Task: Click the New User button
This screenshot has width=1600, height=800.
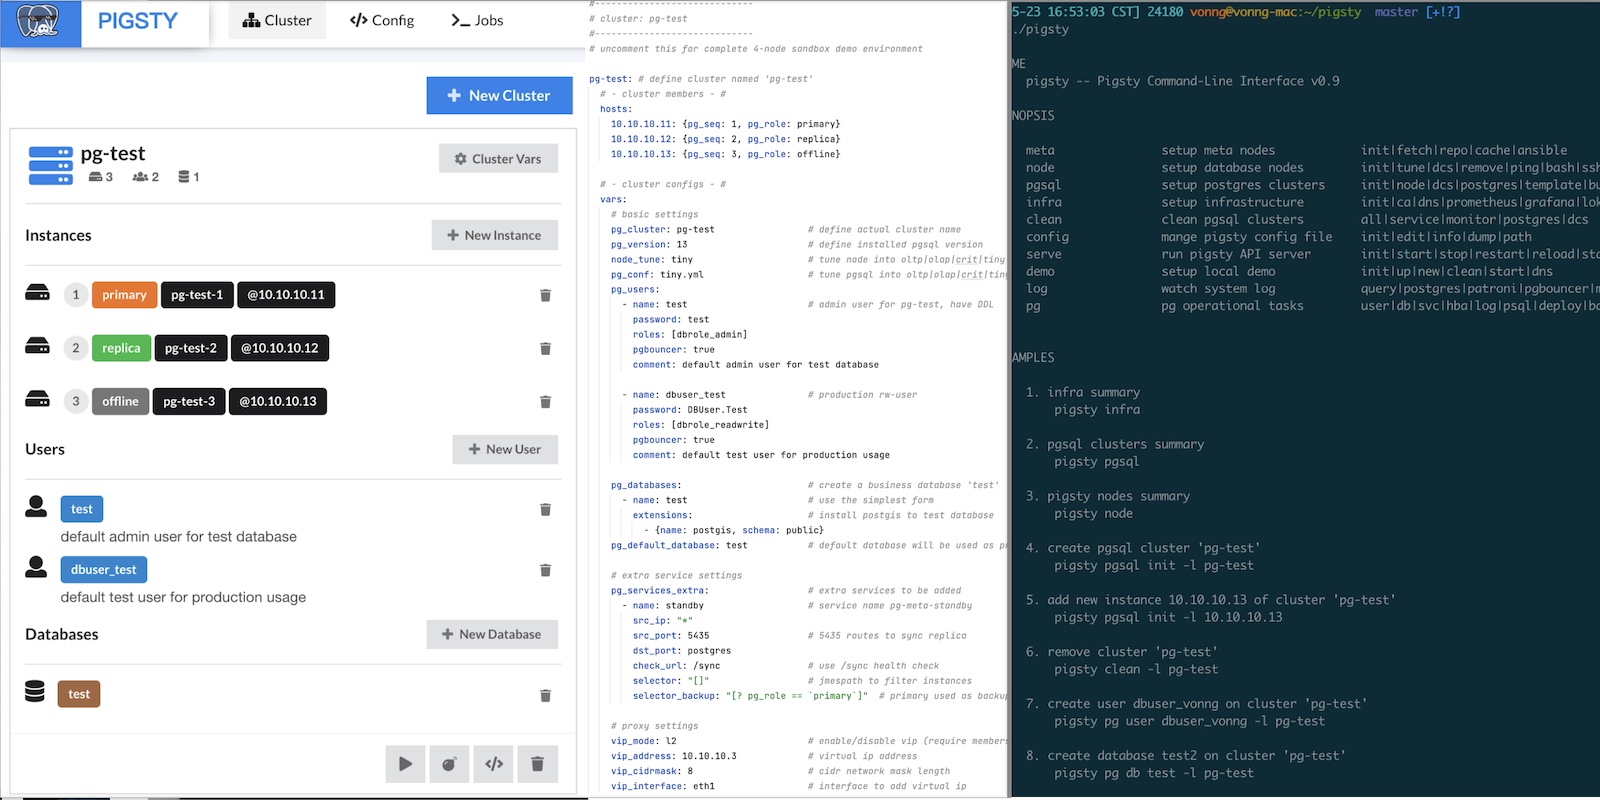Action: coord(505,449)
